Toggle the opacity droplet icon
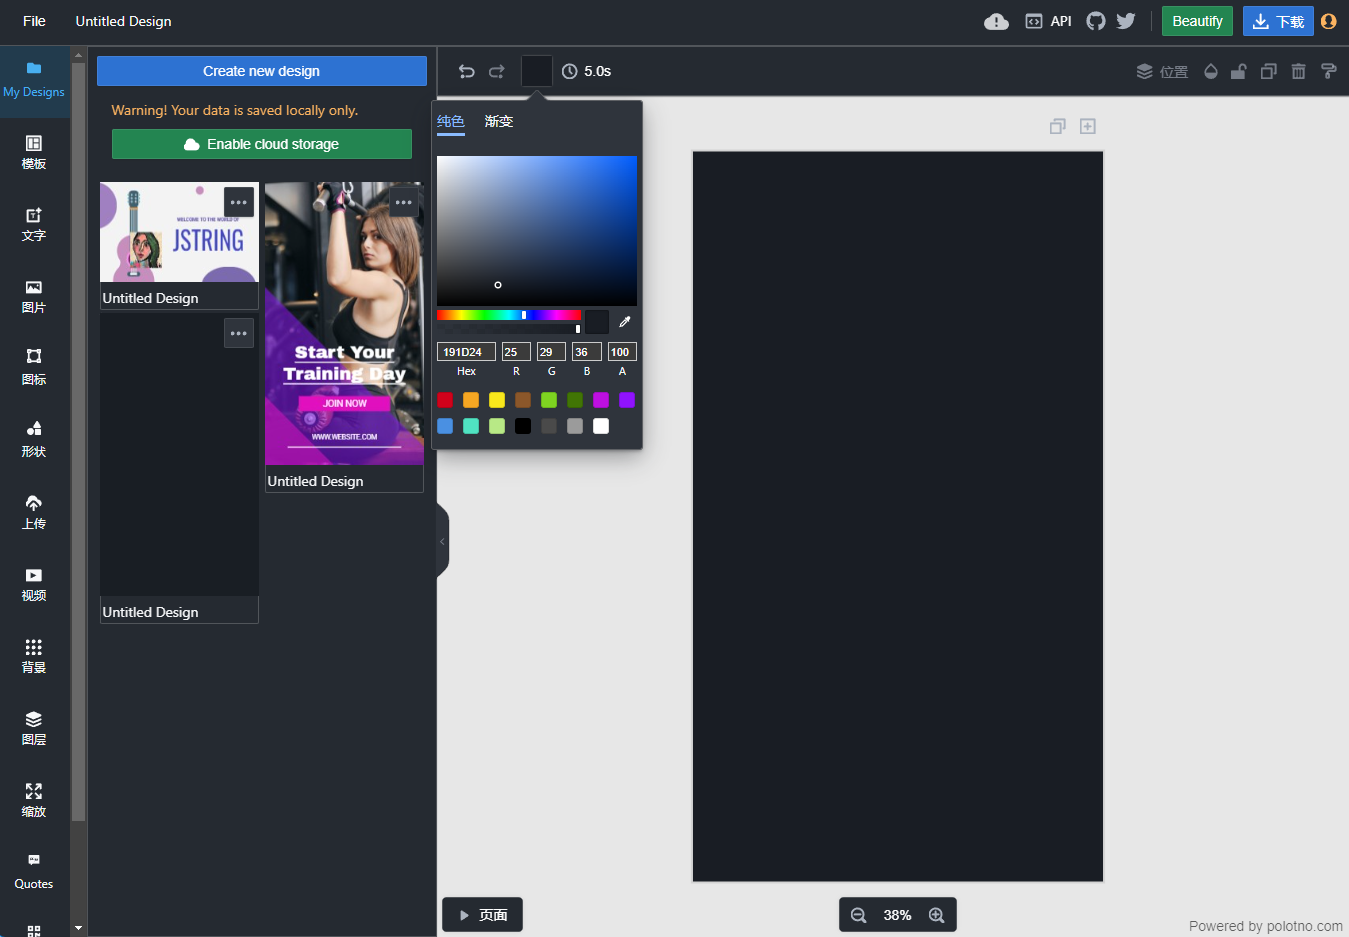 [x=1211, y=71]
